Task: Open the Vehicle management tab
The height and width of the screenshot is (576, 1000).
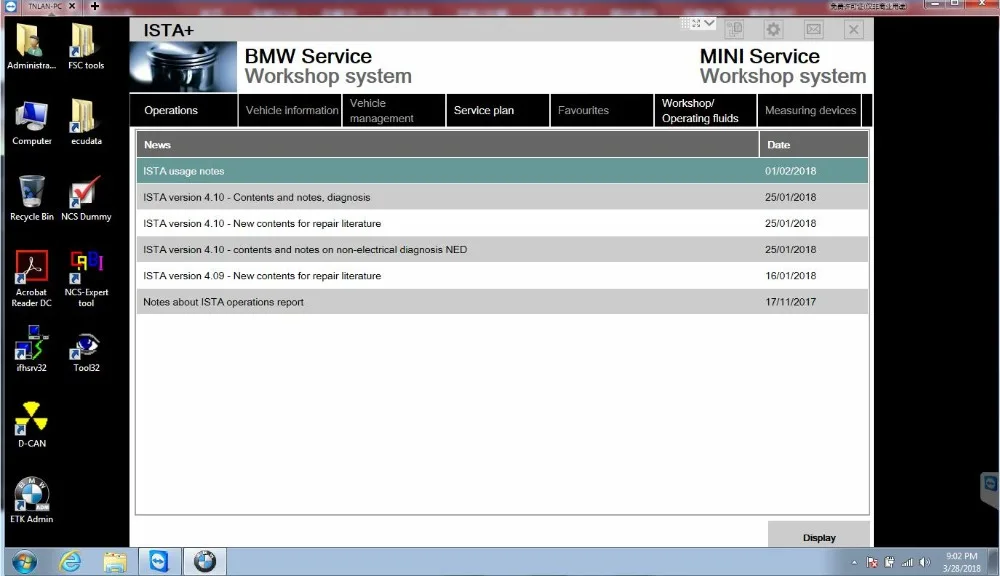Action: click(393, 110)
